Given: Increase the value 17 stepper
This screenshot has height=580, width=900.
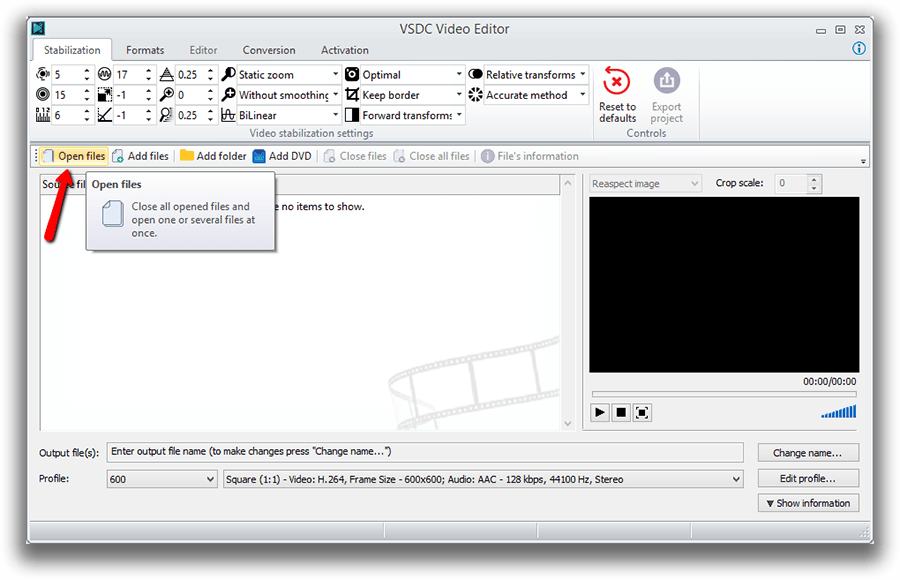Looking at the screenshot, I should [x=149, y=71].
